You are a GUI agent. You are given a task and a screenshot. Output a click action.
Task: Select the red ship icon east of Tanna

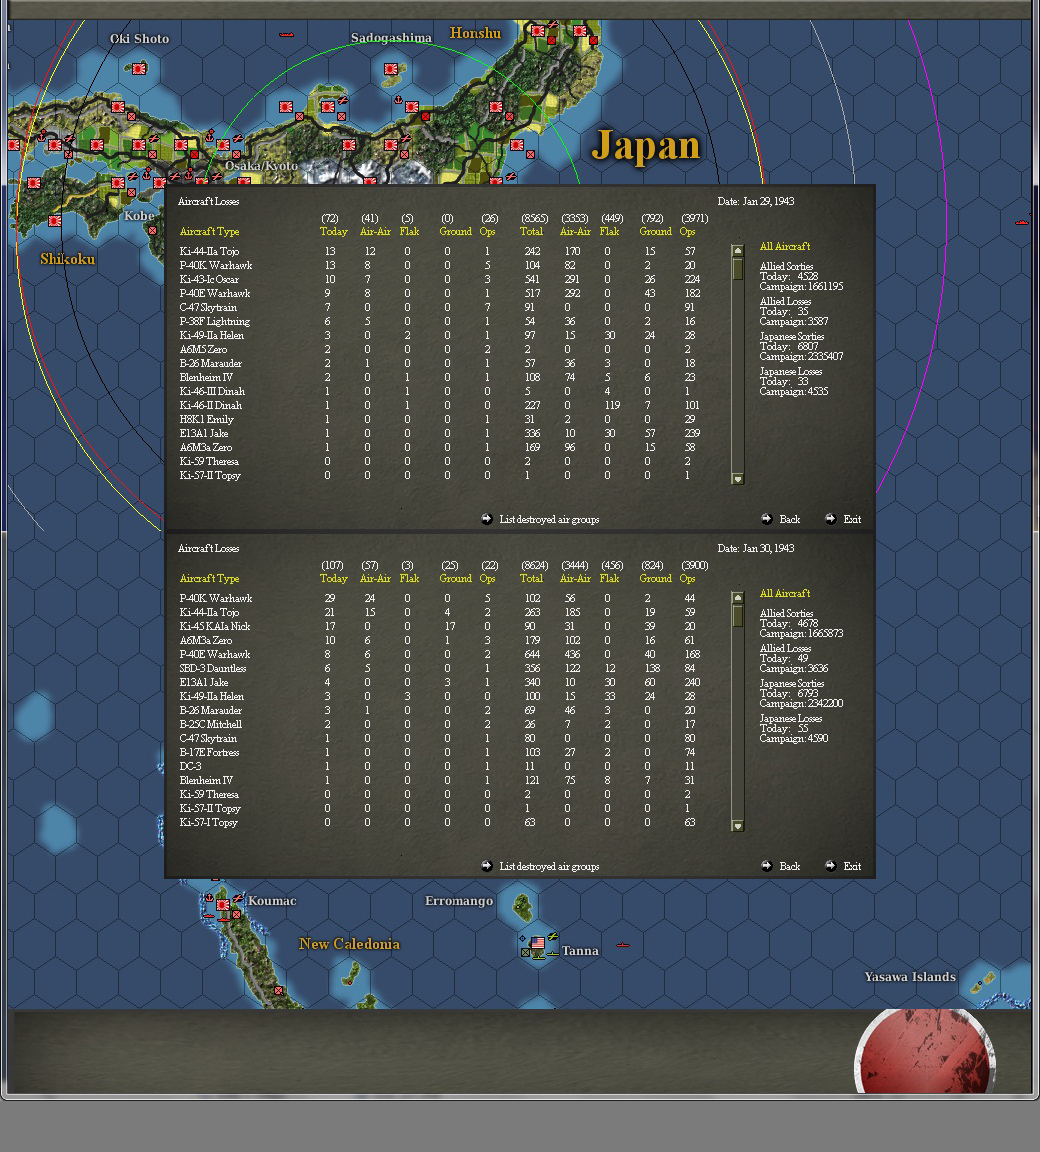(623, 946)
